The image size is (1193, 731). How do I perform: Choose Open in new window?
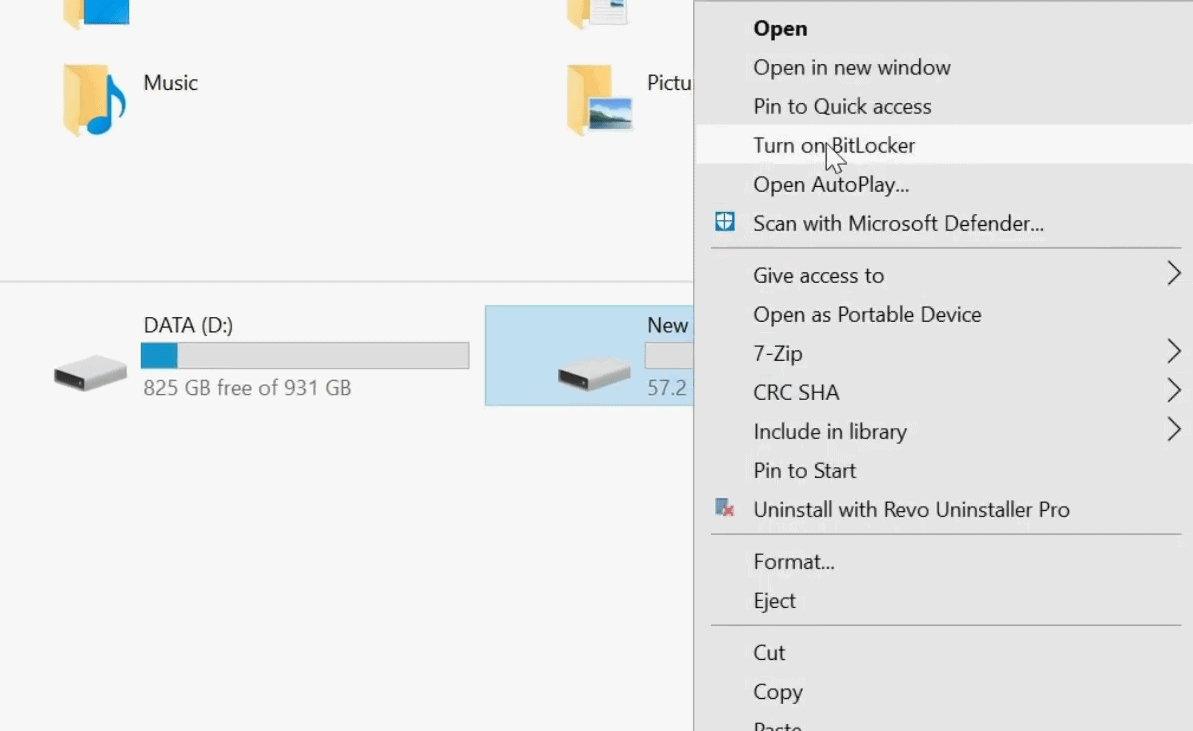coord(851,67)
